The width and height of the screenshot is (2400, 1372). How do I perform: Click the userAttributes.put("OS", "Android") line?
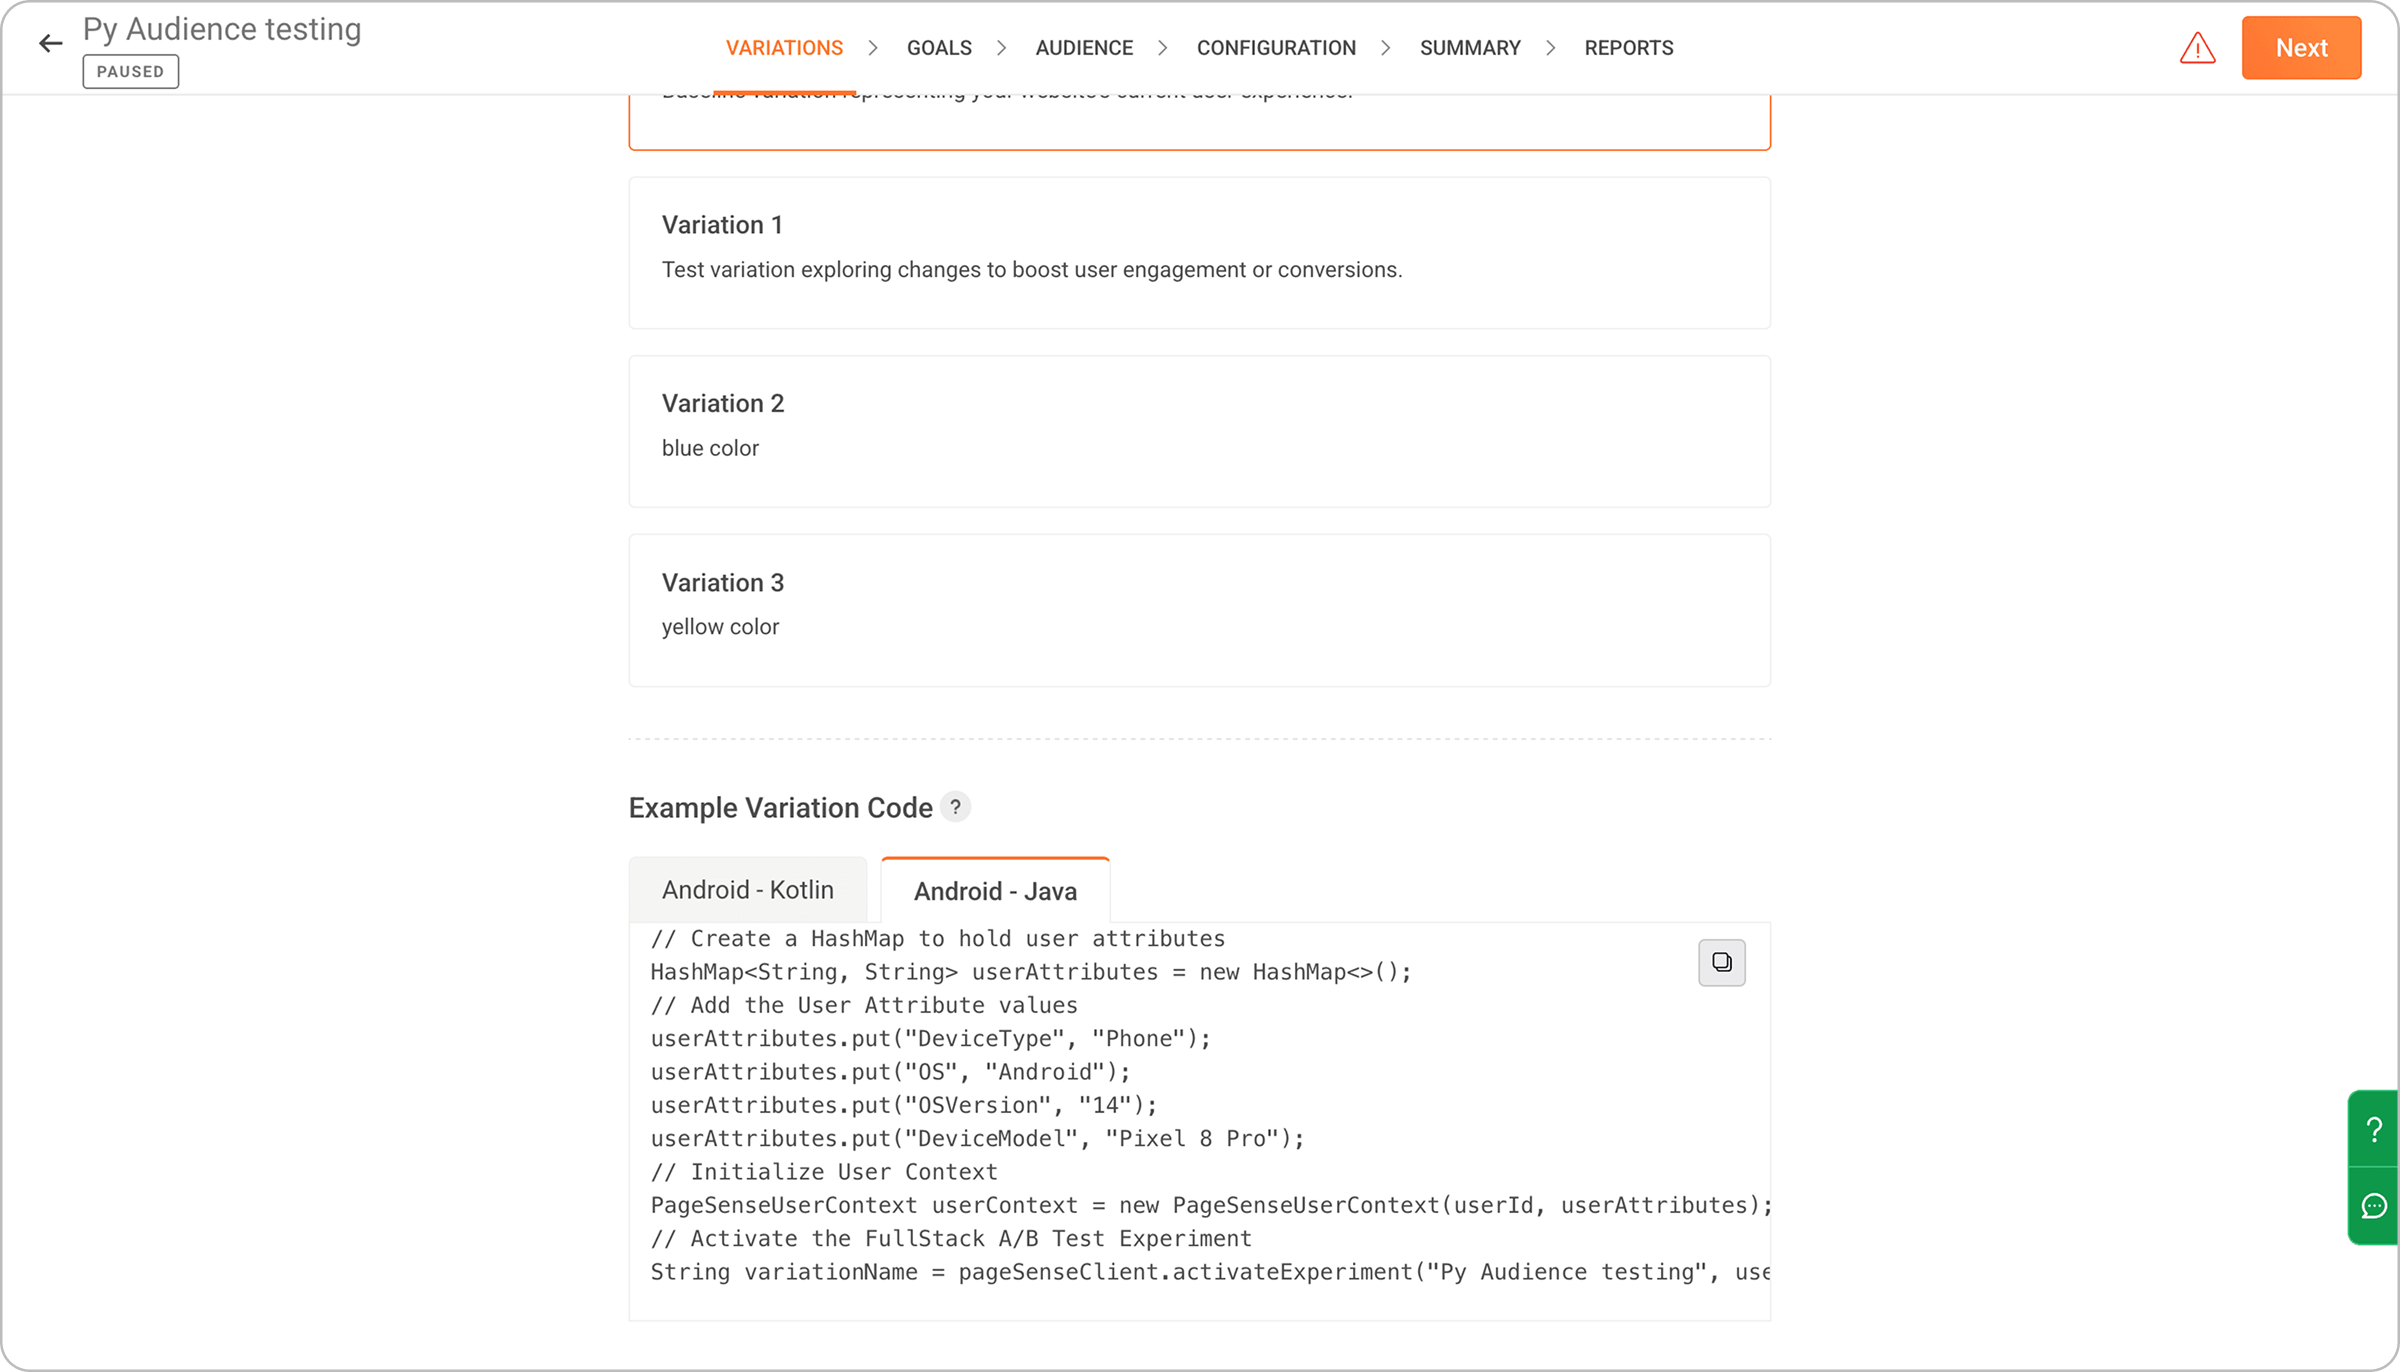890,1072
